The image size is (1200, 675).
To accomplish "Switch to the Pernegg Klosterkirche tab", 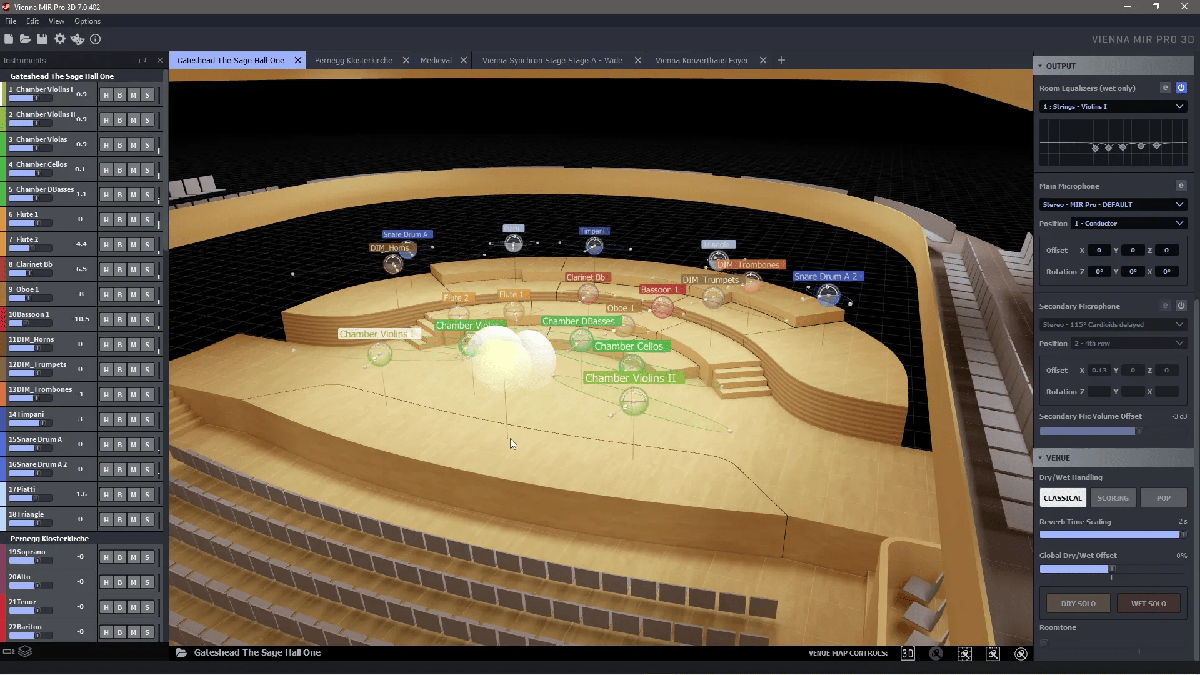I will pos(353,60).
